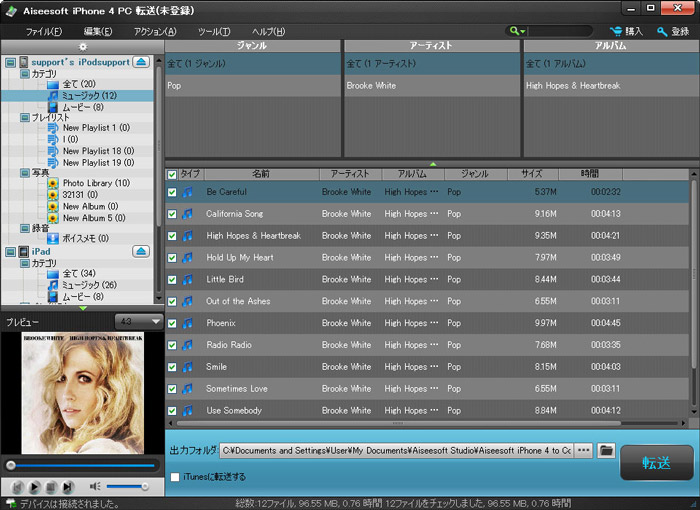
Task: Open the iPod movie category icon
Action: (x=53, y=107)
